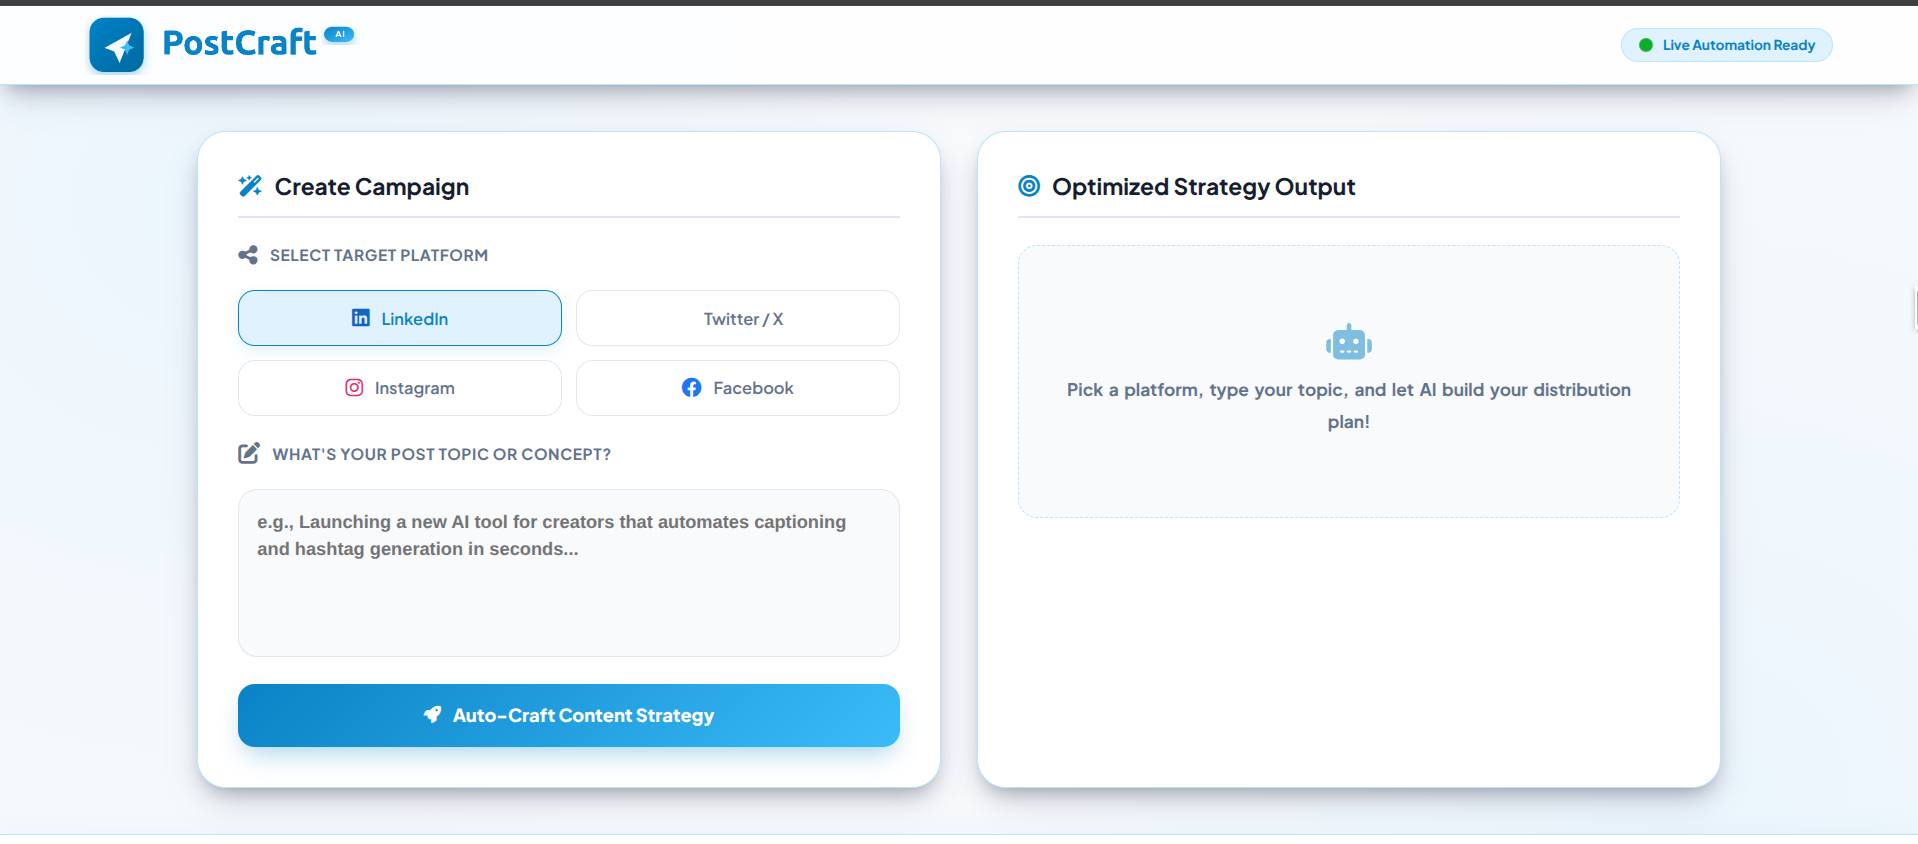Select Twitter / X as target platform
This screenshot has width=1918, height=844.
click(x=738, y=318)
